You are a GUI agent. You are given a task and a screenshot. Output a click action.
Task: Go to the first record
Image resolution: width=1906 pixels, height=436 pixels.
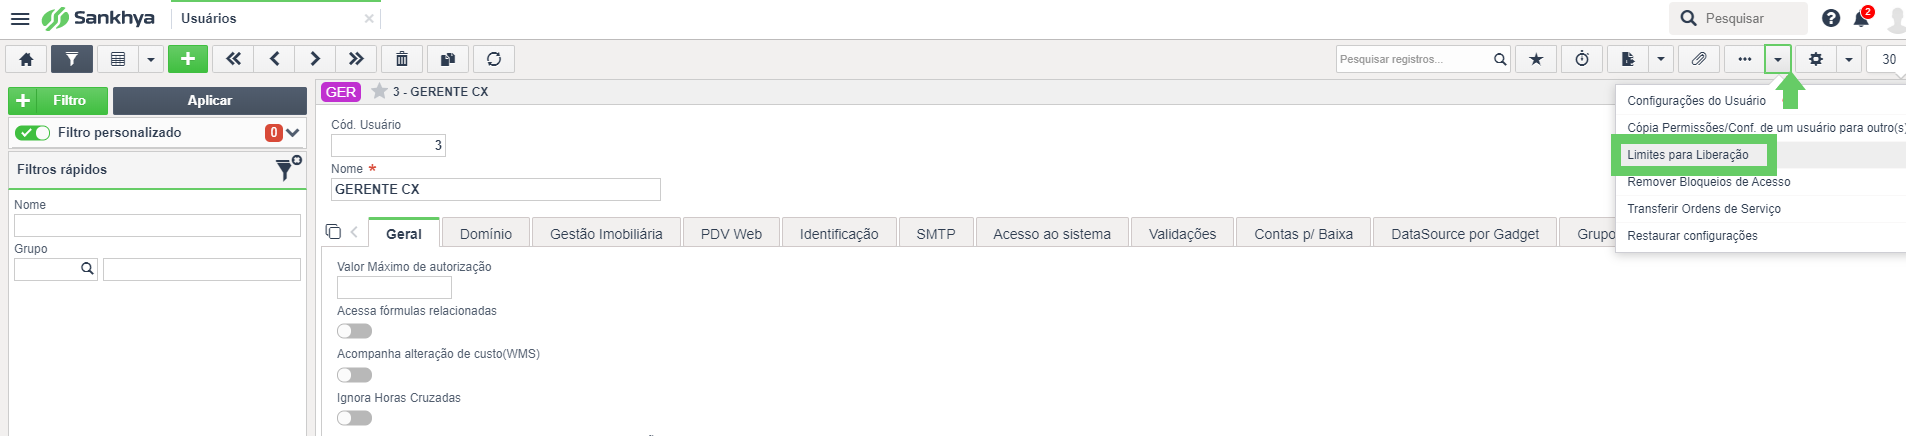click(233, 59)
